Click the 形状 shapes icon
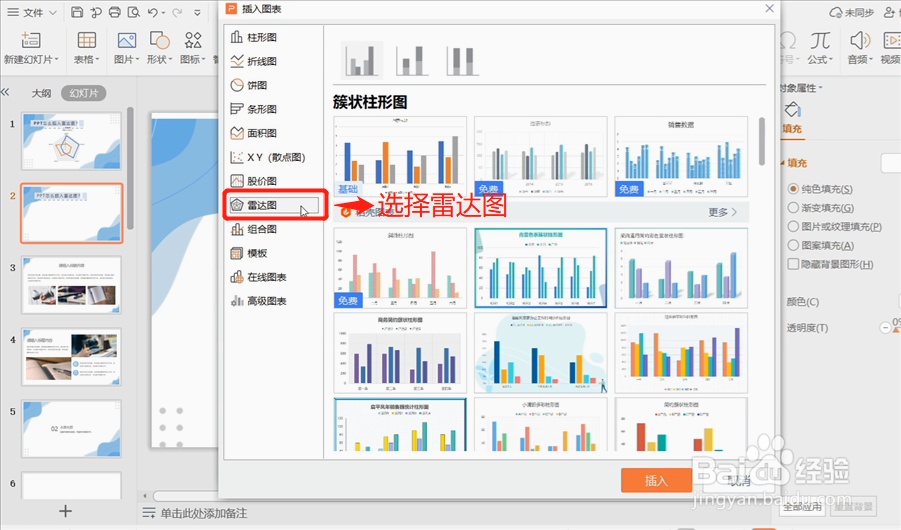 tap(159, 40)
